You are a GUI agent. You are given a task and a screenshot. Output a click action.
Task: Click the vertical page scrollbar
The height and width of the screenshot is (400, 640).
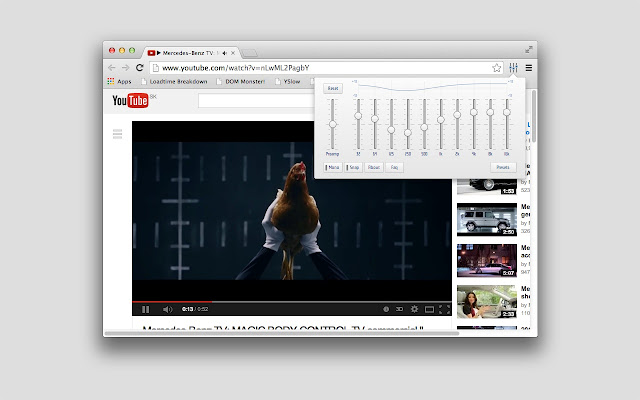coord(534,116)
